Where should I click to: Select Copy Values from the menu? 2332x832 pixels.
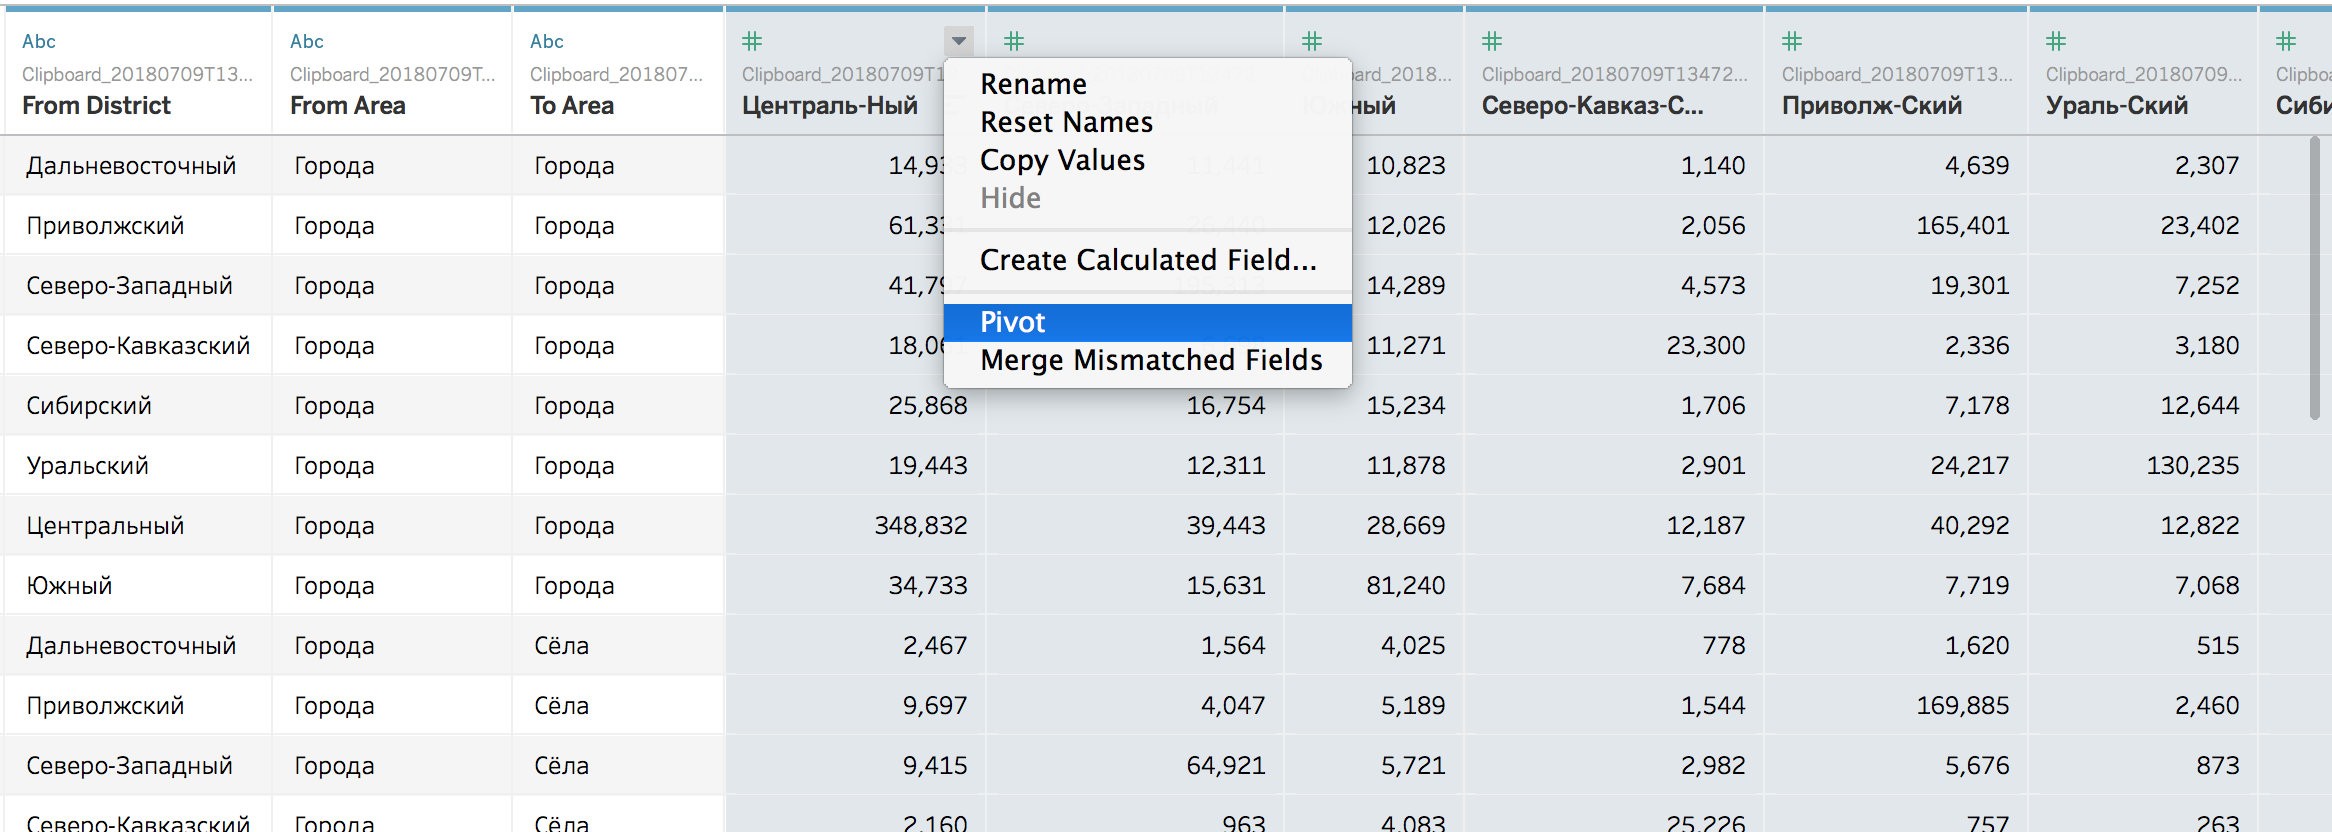point(1062,160)
